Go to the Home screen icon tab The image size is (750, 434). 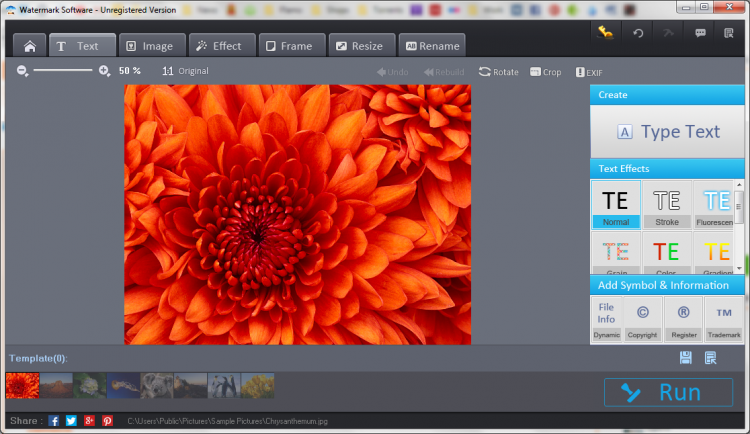30,45
